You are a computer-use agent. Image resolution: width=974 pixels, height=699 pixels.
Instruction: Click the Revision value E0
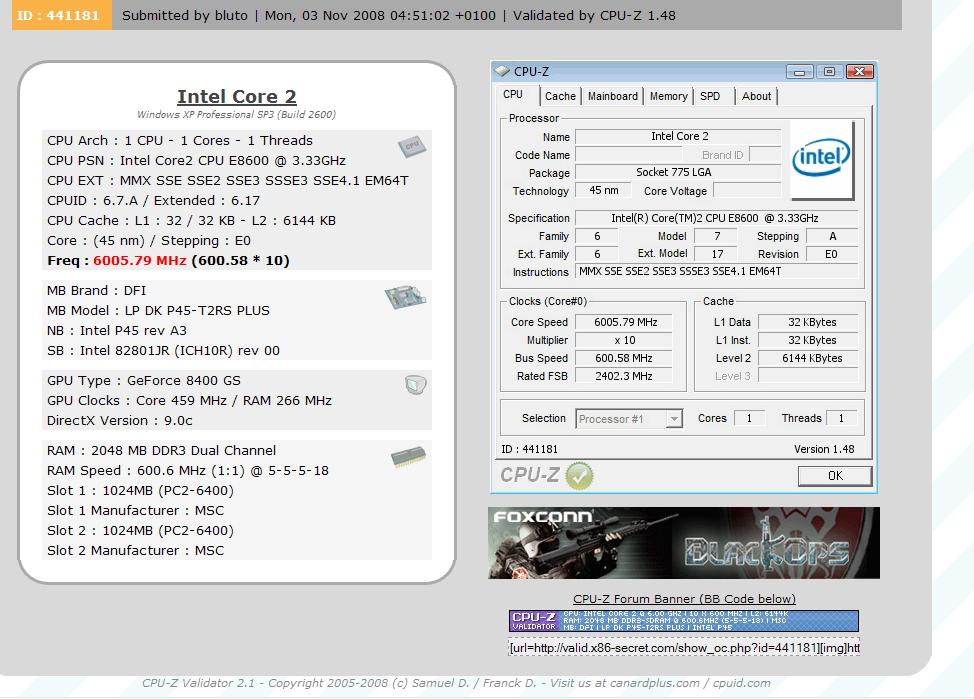click(x=832, y=254)
